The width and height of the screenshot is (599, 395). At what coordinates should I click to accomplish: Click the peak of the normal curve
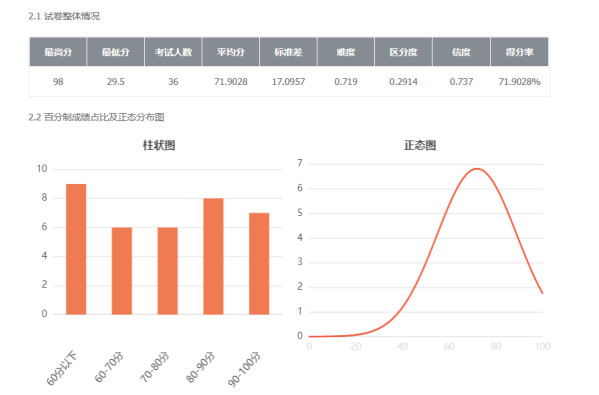click(x=477, y=168)
